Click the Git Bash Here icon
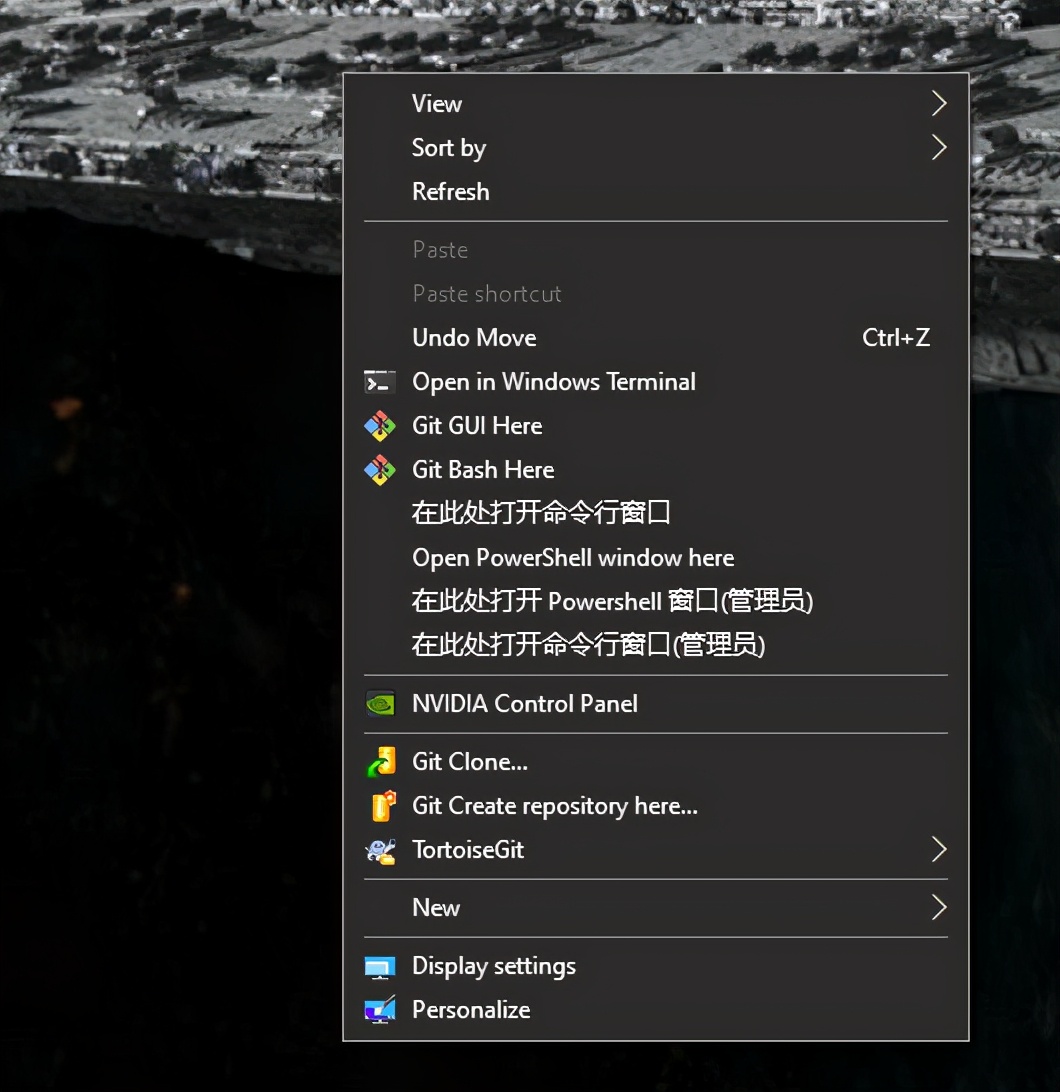Viewport: 1060px width, 1092px height. click(x=381, y=469)
